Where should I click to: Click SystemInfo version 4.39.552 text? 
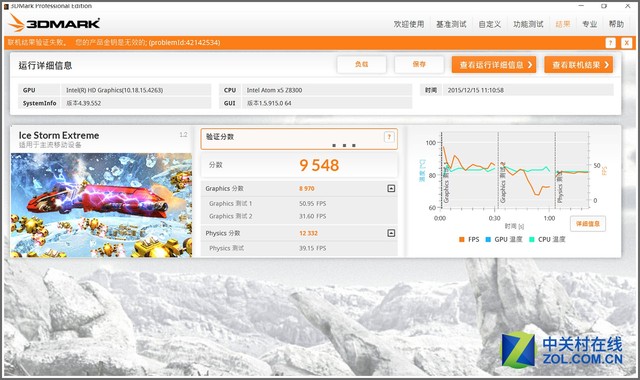click(84, 103)
